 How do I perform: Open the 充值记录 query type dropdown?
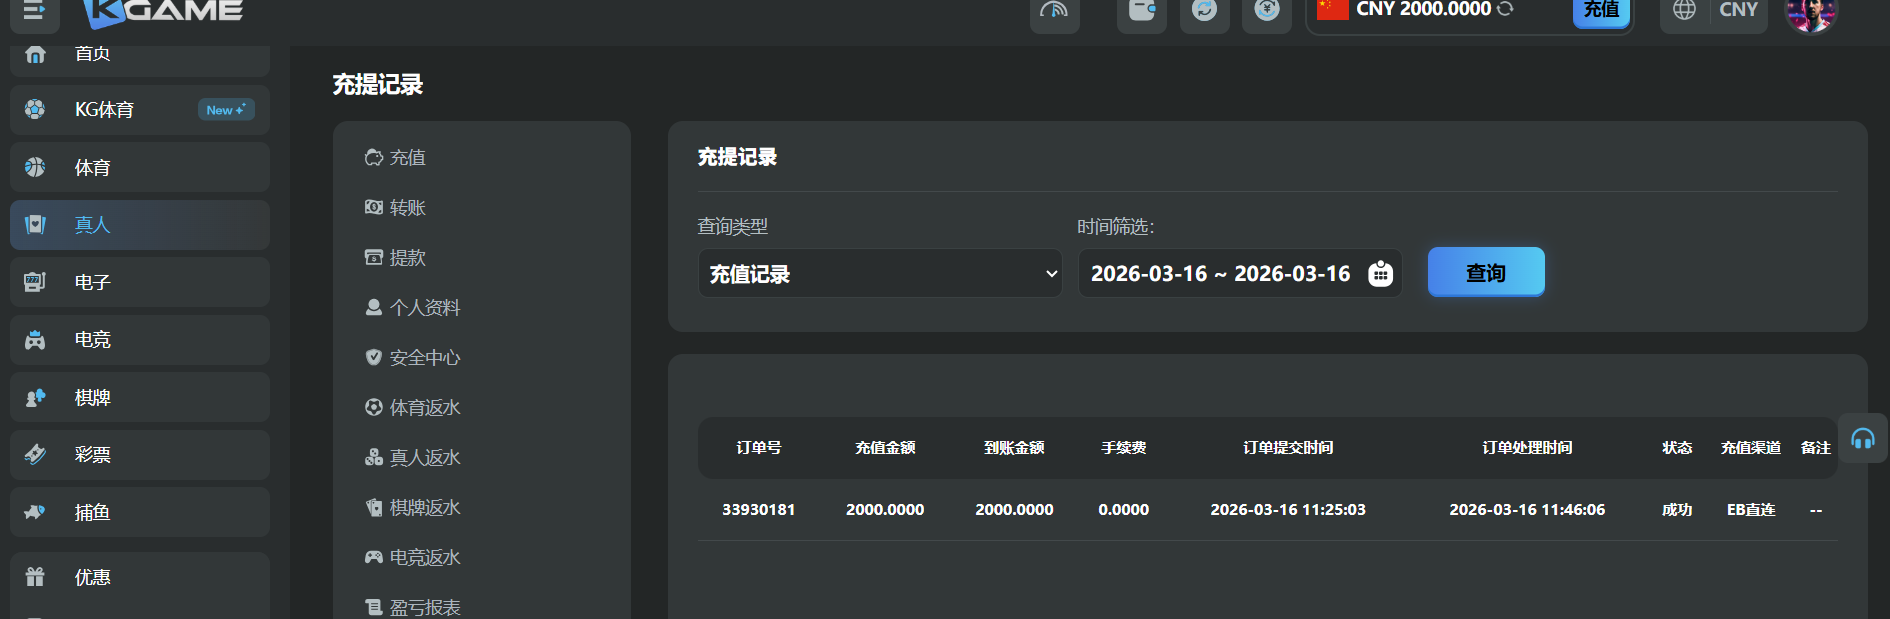[880, 273]
